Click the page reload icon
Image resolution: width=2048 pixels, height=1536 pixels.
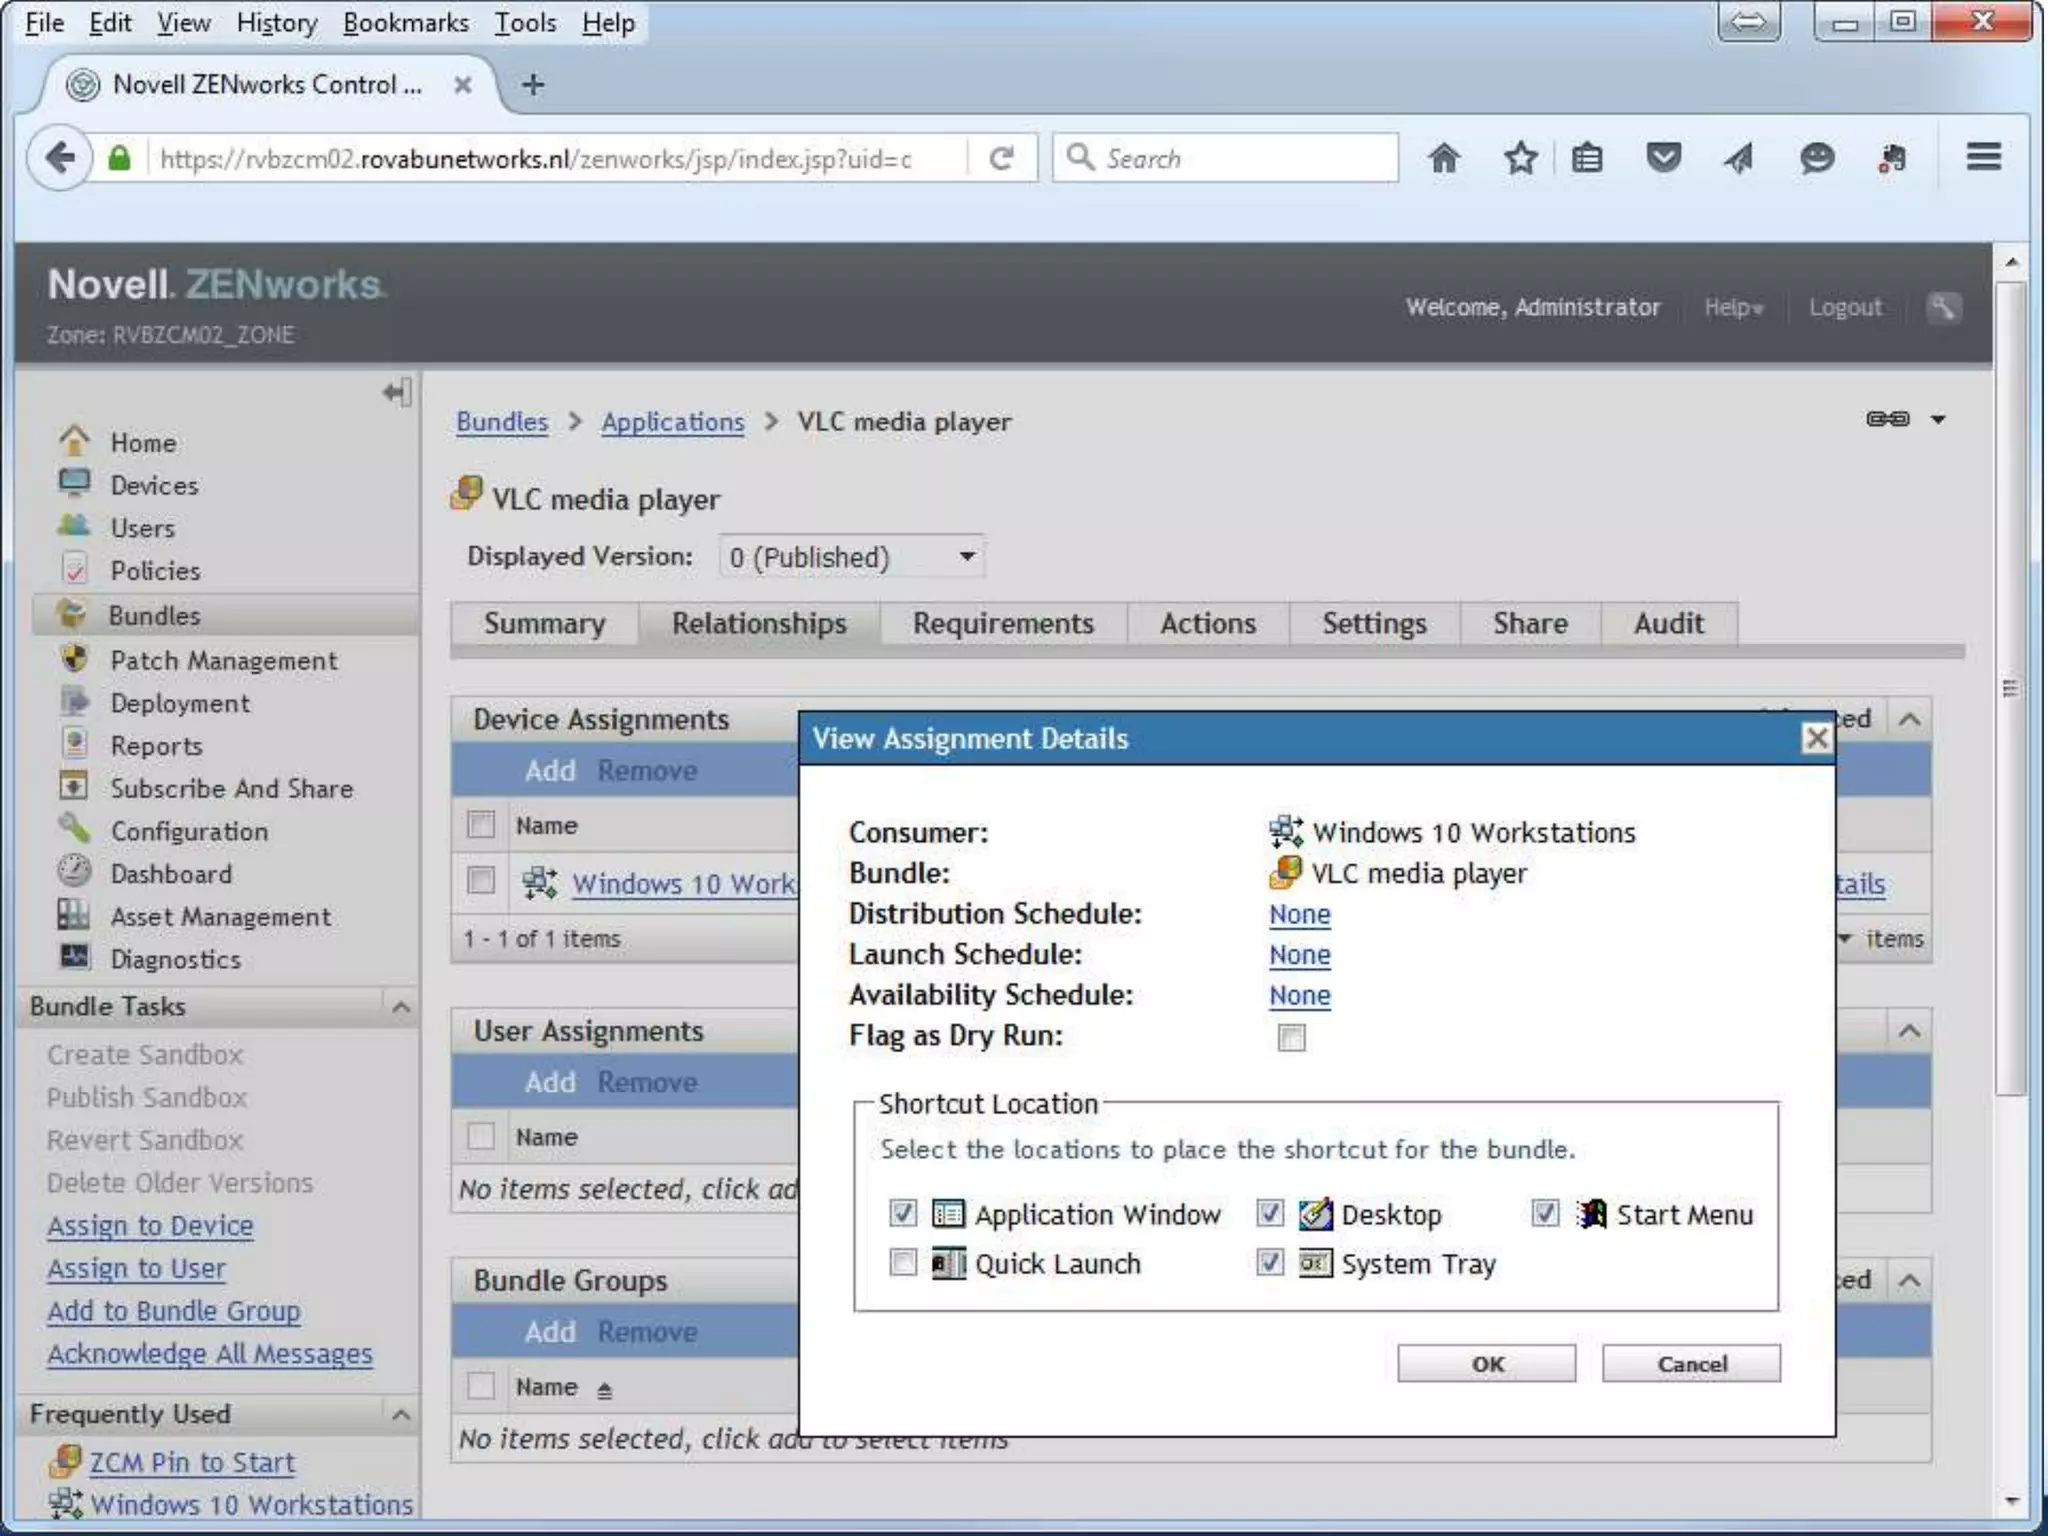point(1001,158)
